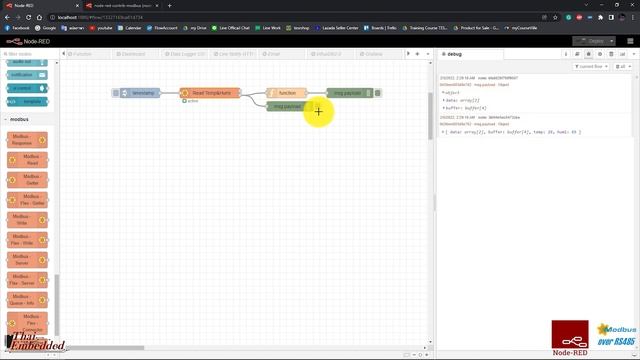Open the Facebook bookmark
Image resolution: width=640 pixels, height=360 pixels.
pos(17,28)
